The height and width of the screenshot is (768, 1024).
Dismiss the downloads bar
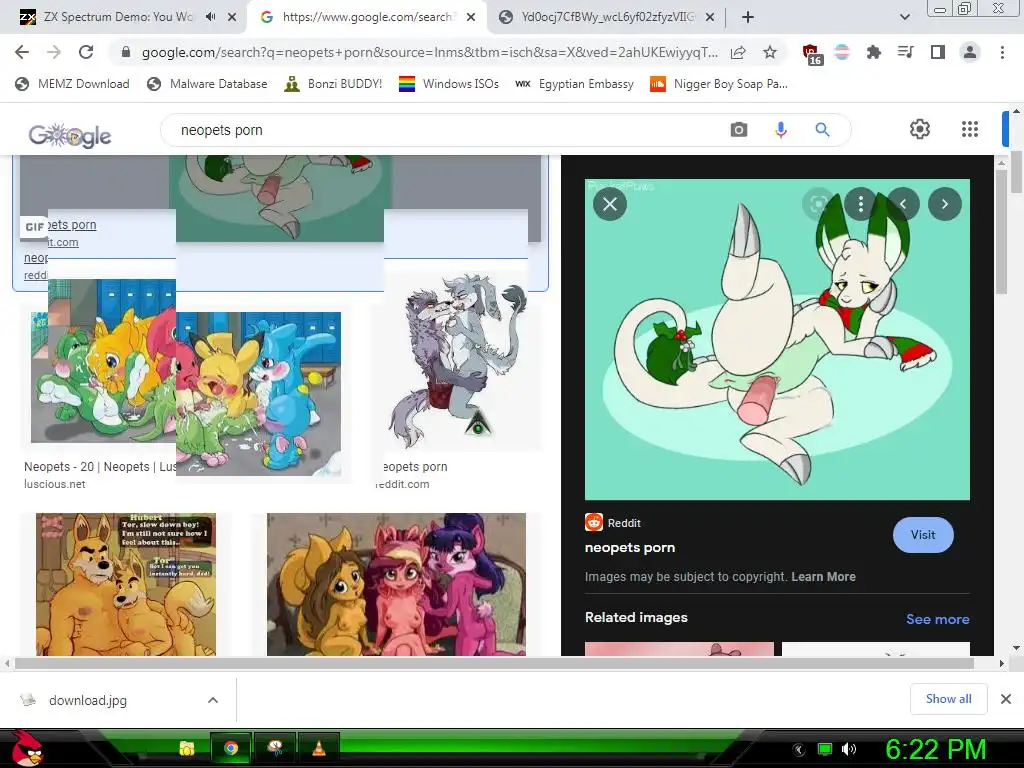coord(1006,699)
